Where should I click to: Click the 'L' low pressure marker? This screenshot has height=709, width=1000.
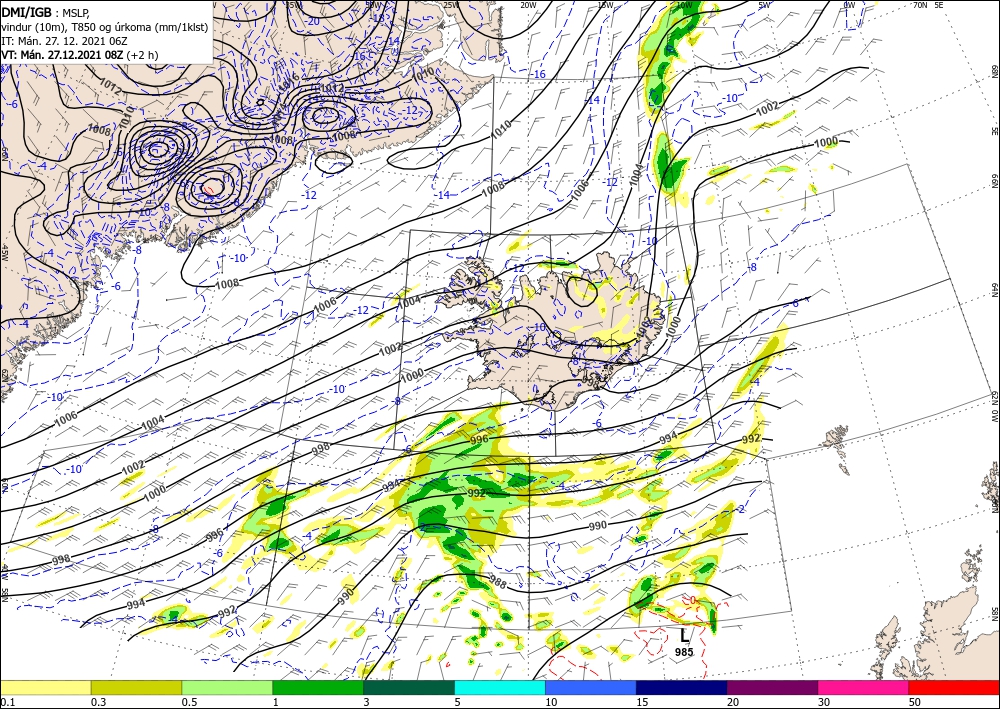(684, 635)
